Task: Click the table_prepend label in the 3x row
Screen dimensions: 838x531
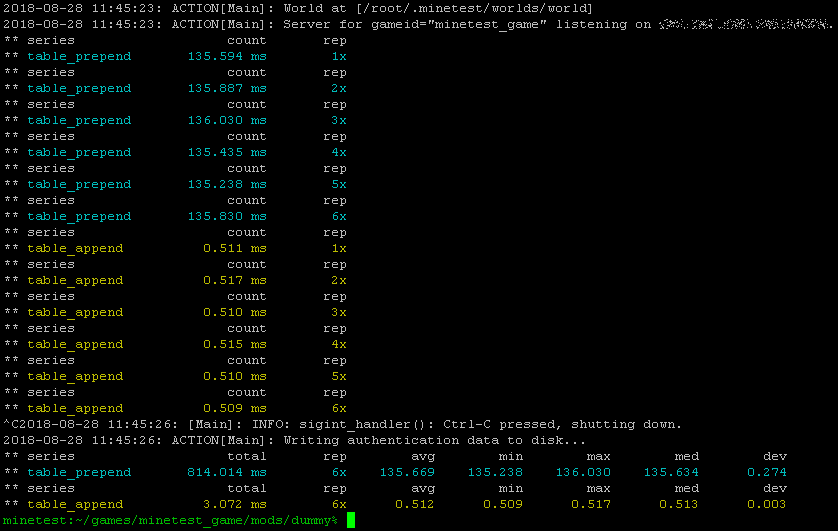Action: point(79,120)
